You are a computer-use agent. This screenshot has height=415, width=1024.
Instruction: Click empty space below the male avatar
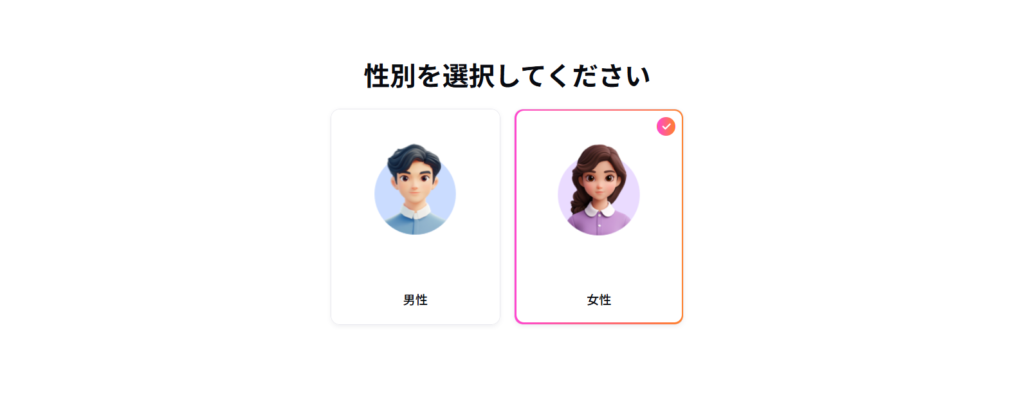pos(415,262)
